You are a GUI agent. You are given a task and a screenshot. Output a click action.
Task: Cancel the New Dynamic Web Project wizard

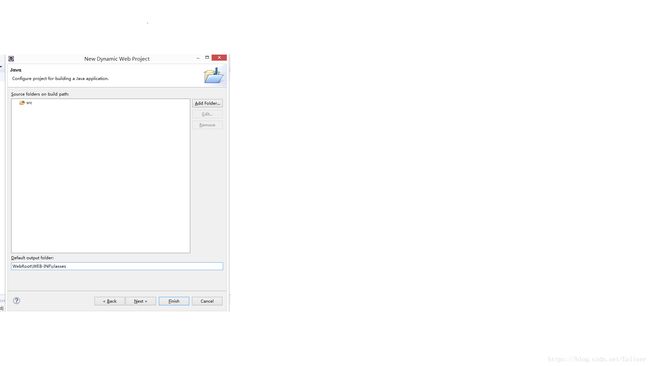click(x=207, y=301)
